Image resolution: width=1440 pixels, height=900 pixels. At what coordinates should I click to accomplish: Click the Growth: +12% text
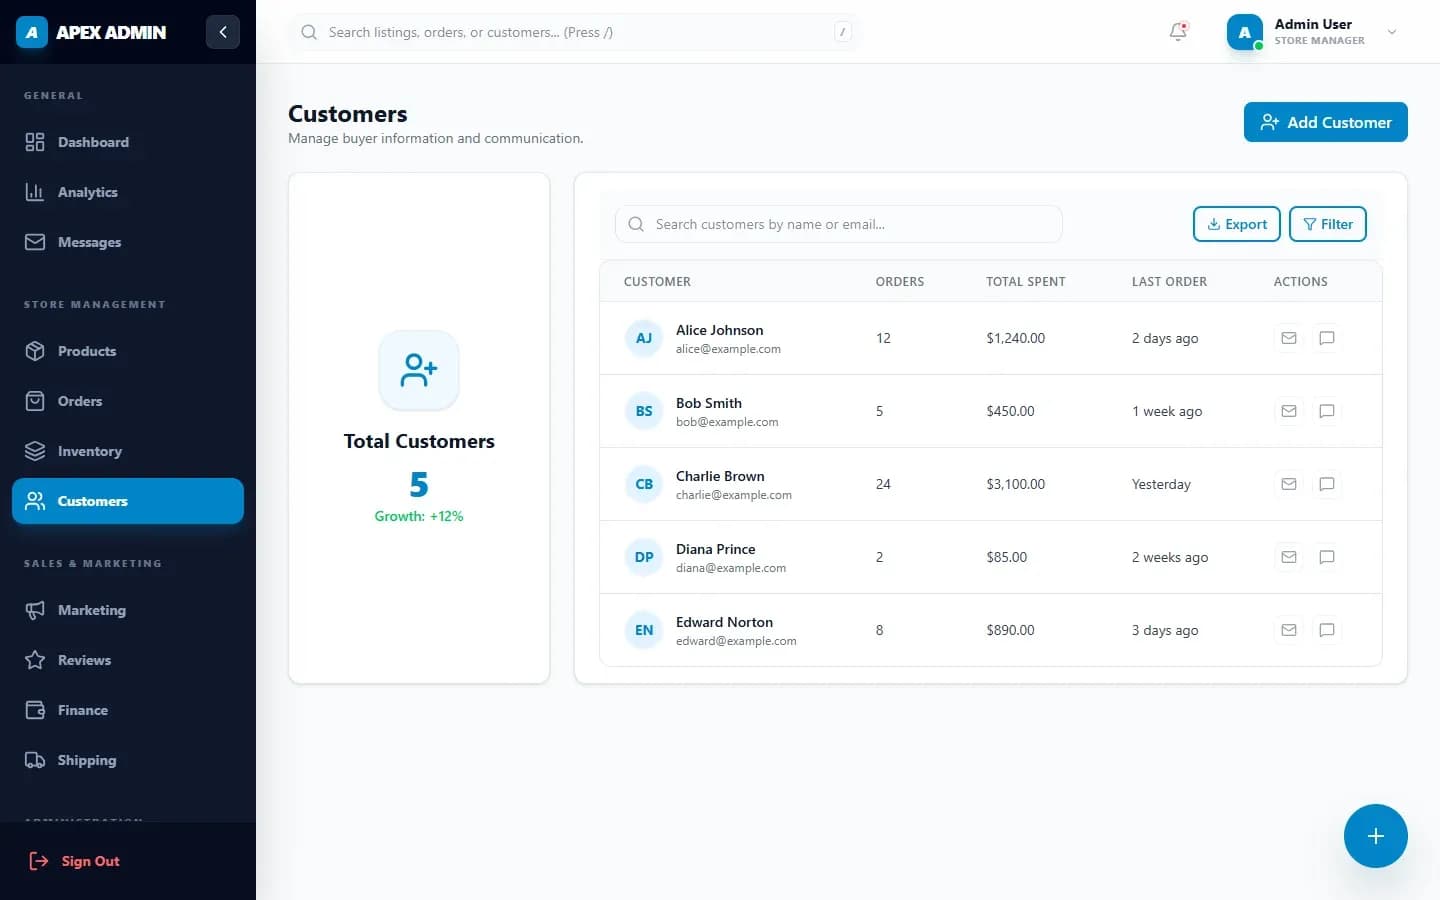click(419, 516)
